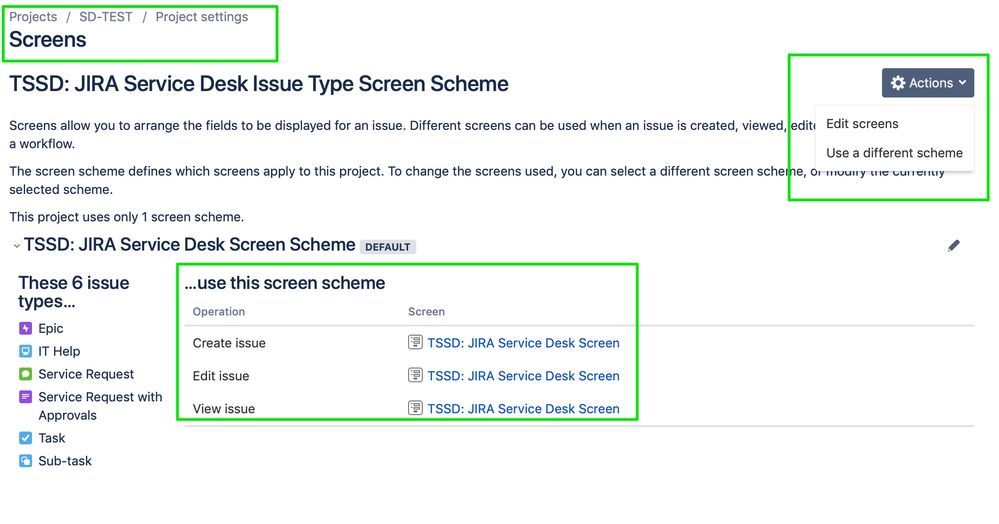999x524 pixels.
Task: Open Create issue's TSSD: JIRA Service Desk Screen link
Action: (x=523, y=343)
